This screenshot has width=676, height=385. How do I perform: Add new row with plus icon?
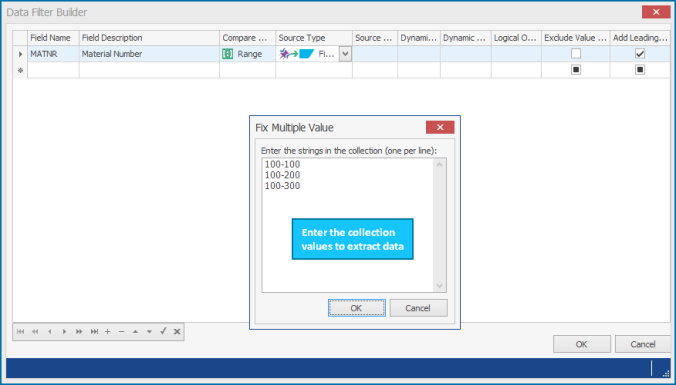(x=108, y=332)
